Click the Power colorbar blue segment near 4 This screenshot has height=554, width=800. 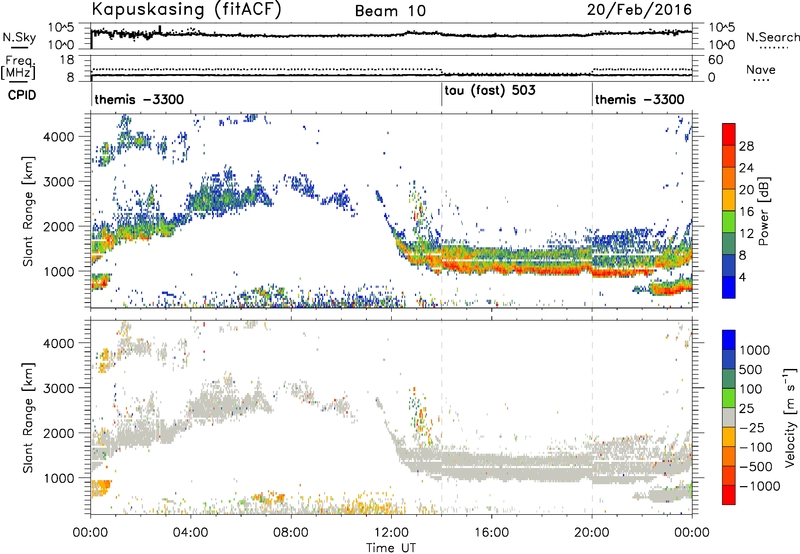[x=729, y=287]
